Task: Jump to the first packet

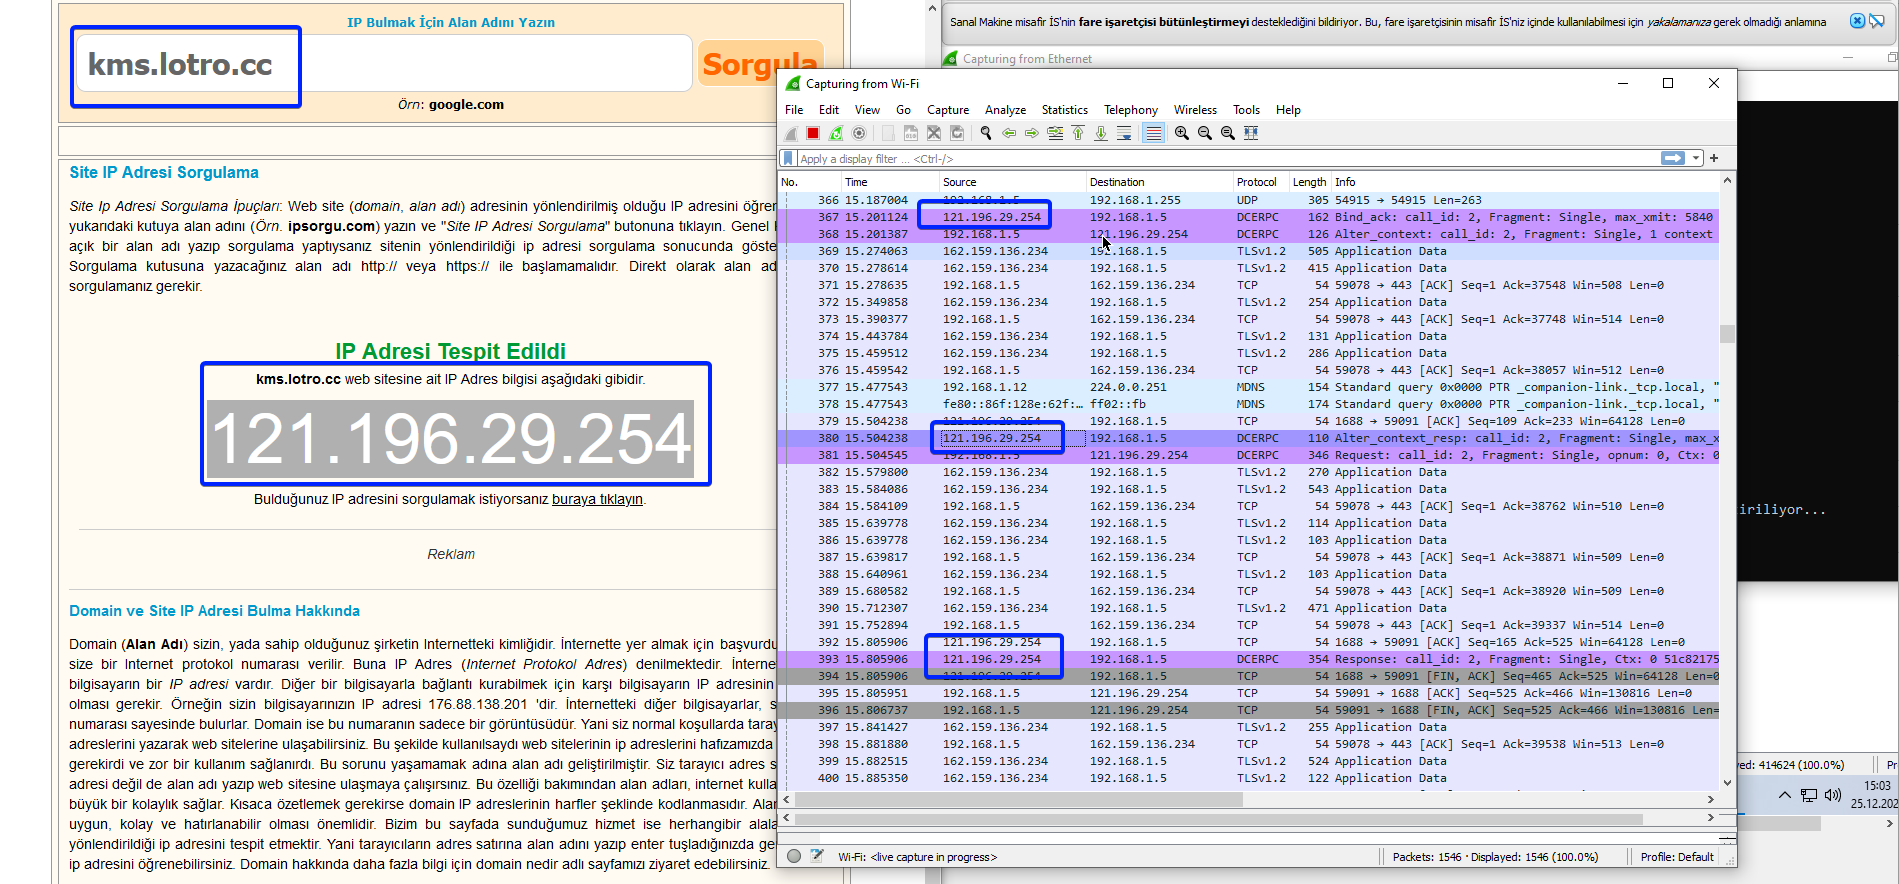Action: (x=1078, y=133)
